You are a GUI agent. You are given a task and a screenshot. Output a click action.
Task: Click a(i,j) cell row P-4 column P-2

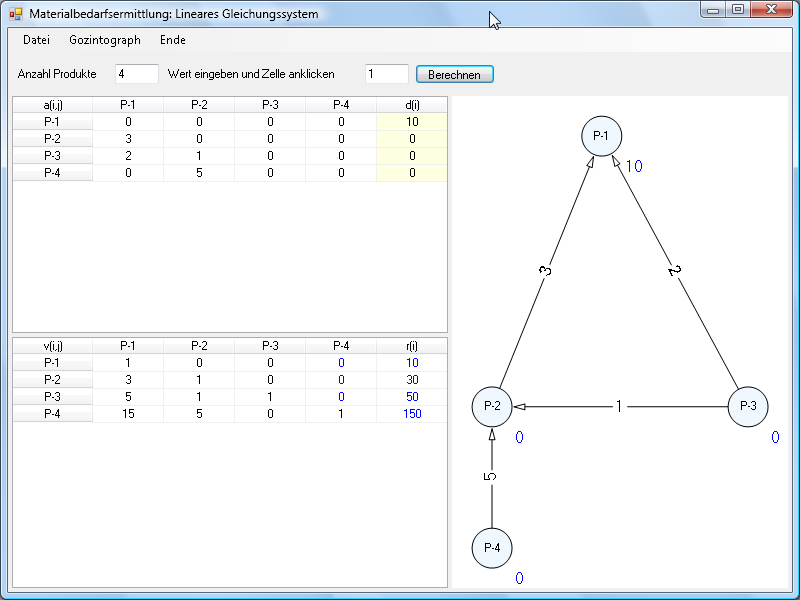tap(199, 173)
